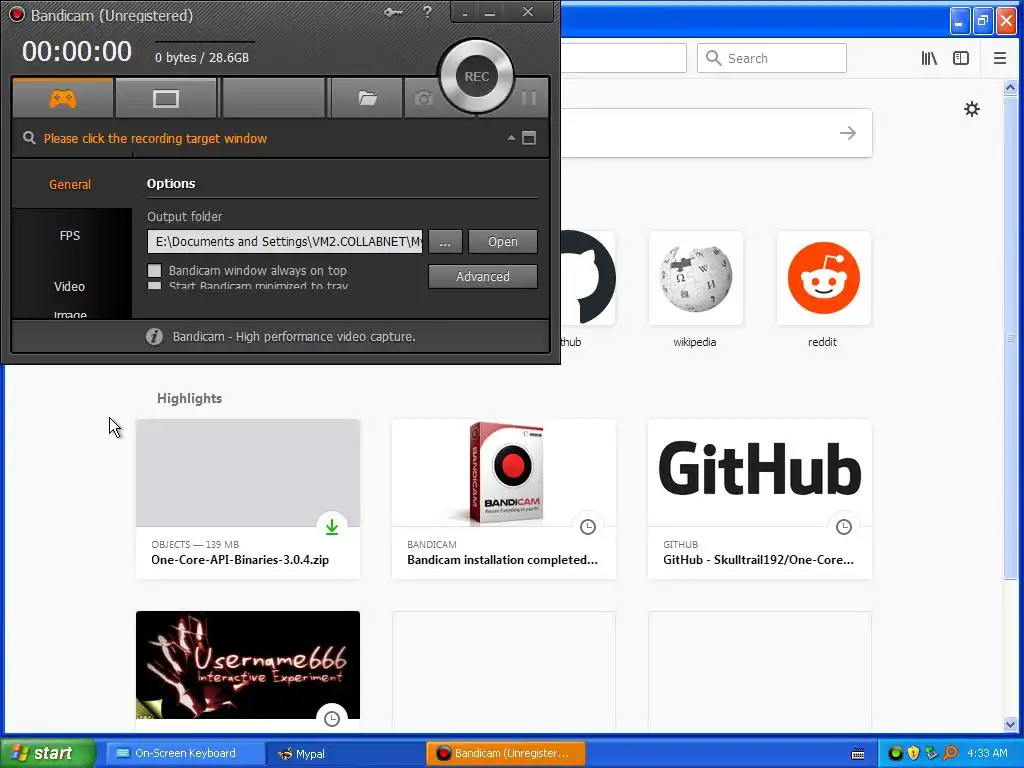This screenshot has height=768, width=1024.
Task: Open GitHub Skulltrail192/One-Core highlight card
Action: tap(760, 499)
